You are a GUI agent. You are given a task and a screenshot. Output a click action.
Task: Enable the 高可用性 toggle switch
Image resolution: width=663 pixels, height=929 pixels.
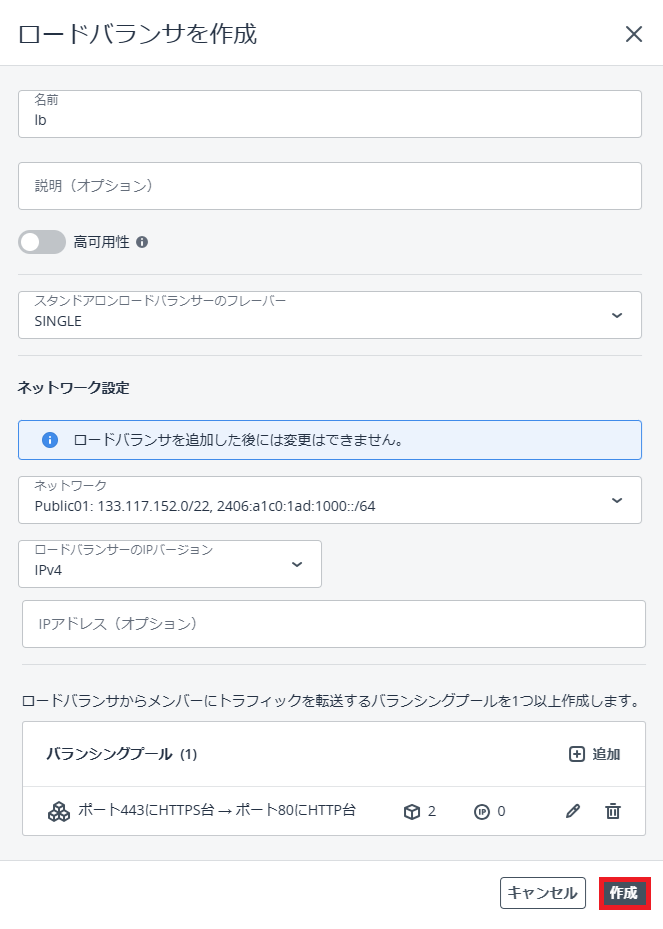pyautogui.click(x=42, y=242)
